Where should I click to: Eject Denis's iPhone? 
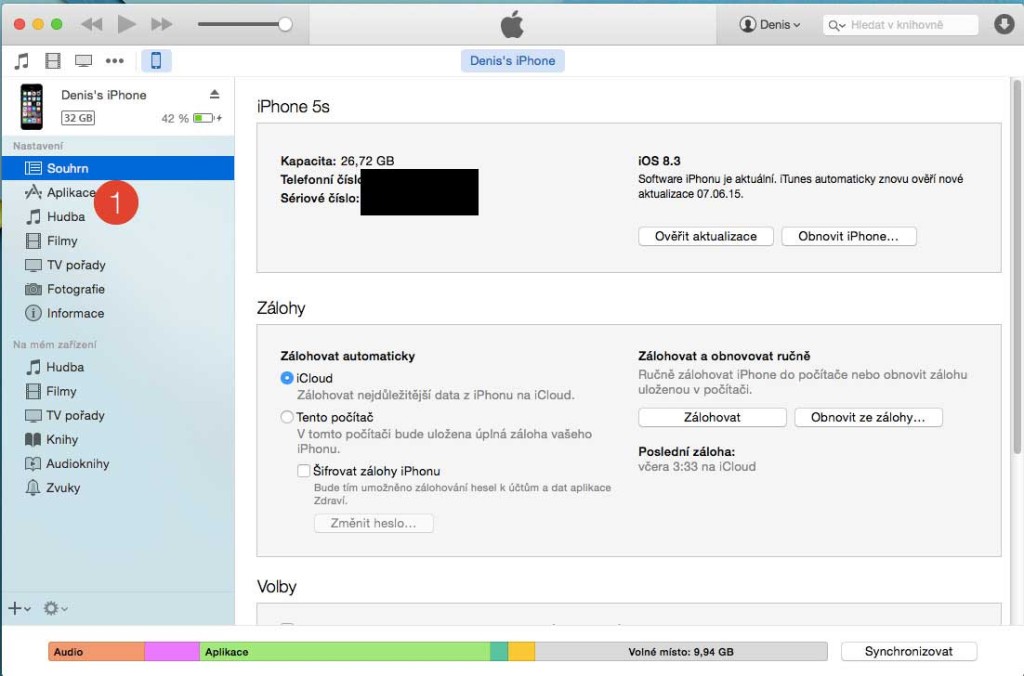click(x=214, y=95)
